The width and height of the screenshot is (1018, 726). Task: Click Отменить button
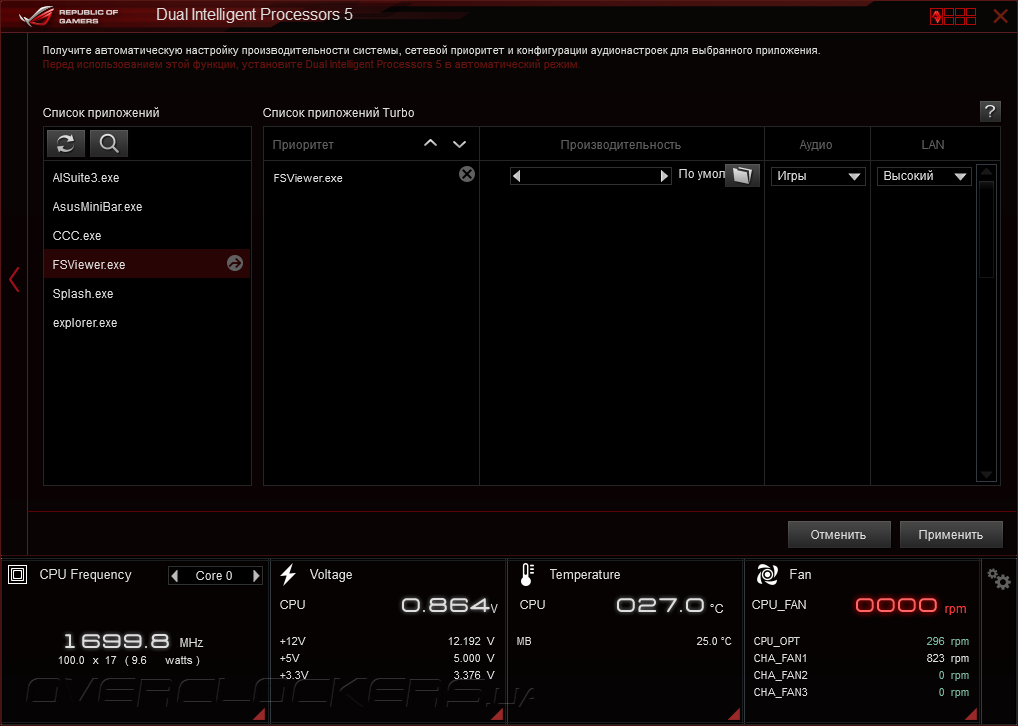tap(838, 534)
